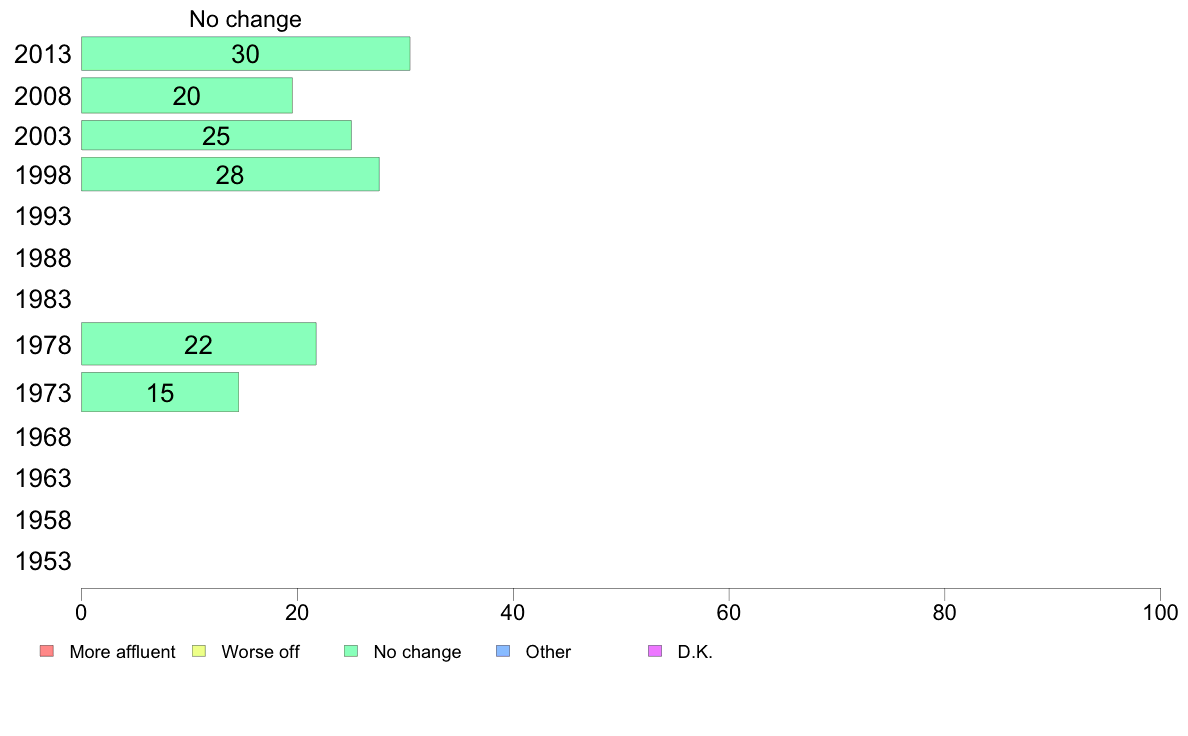Click the green No change legend swatch
This screenshot has height=736, width=1188.
[351, 651]
